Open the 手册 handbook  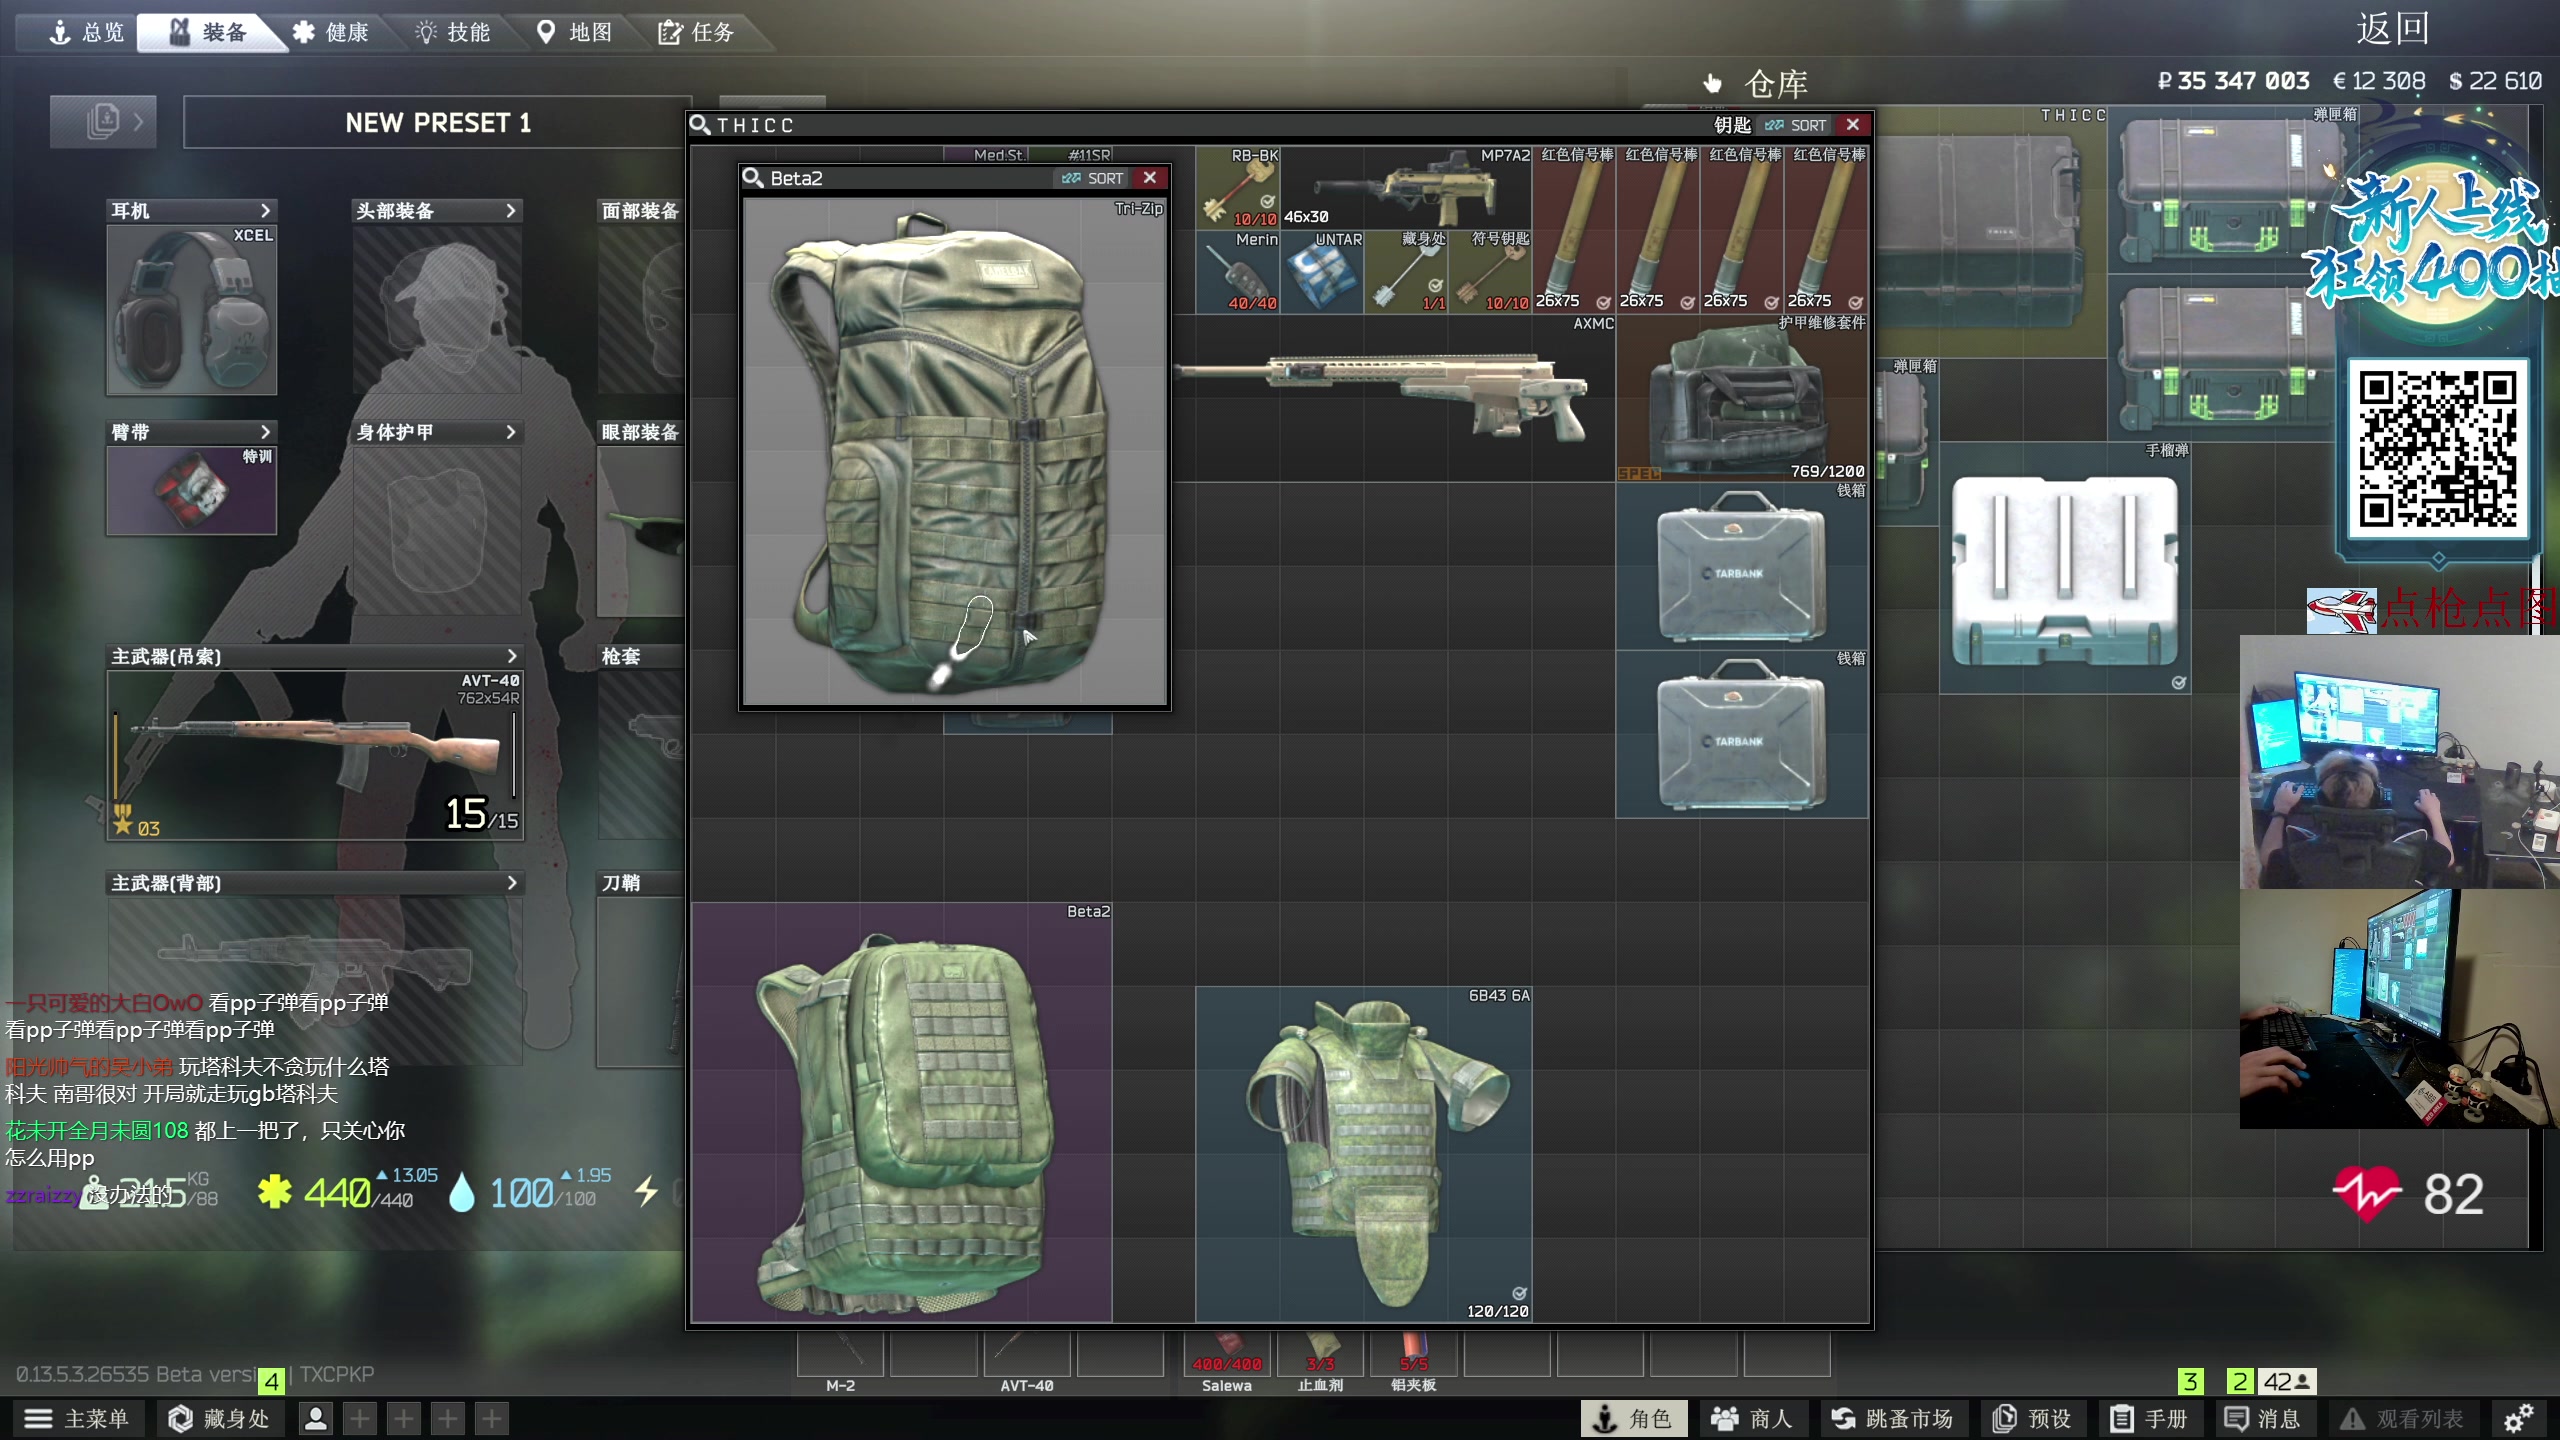tap(2150, 1418)
